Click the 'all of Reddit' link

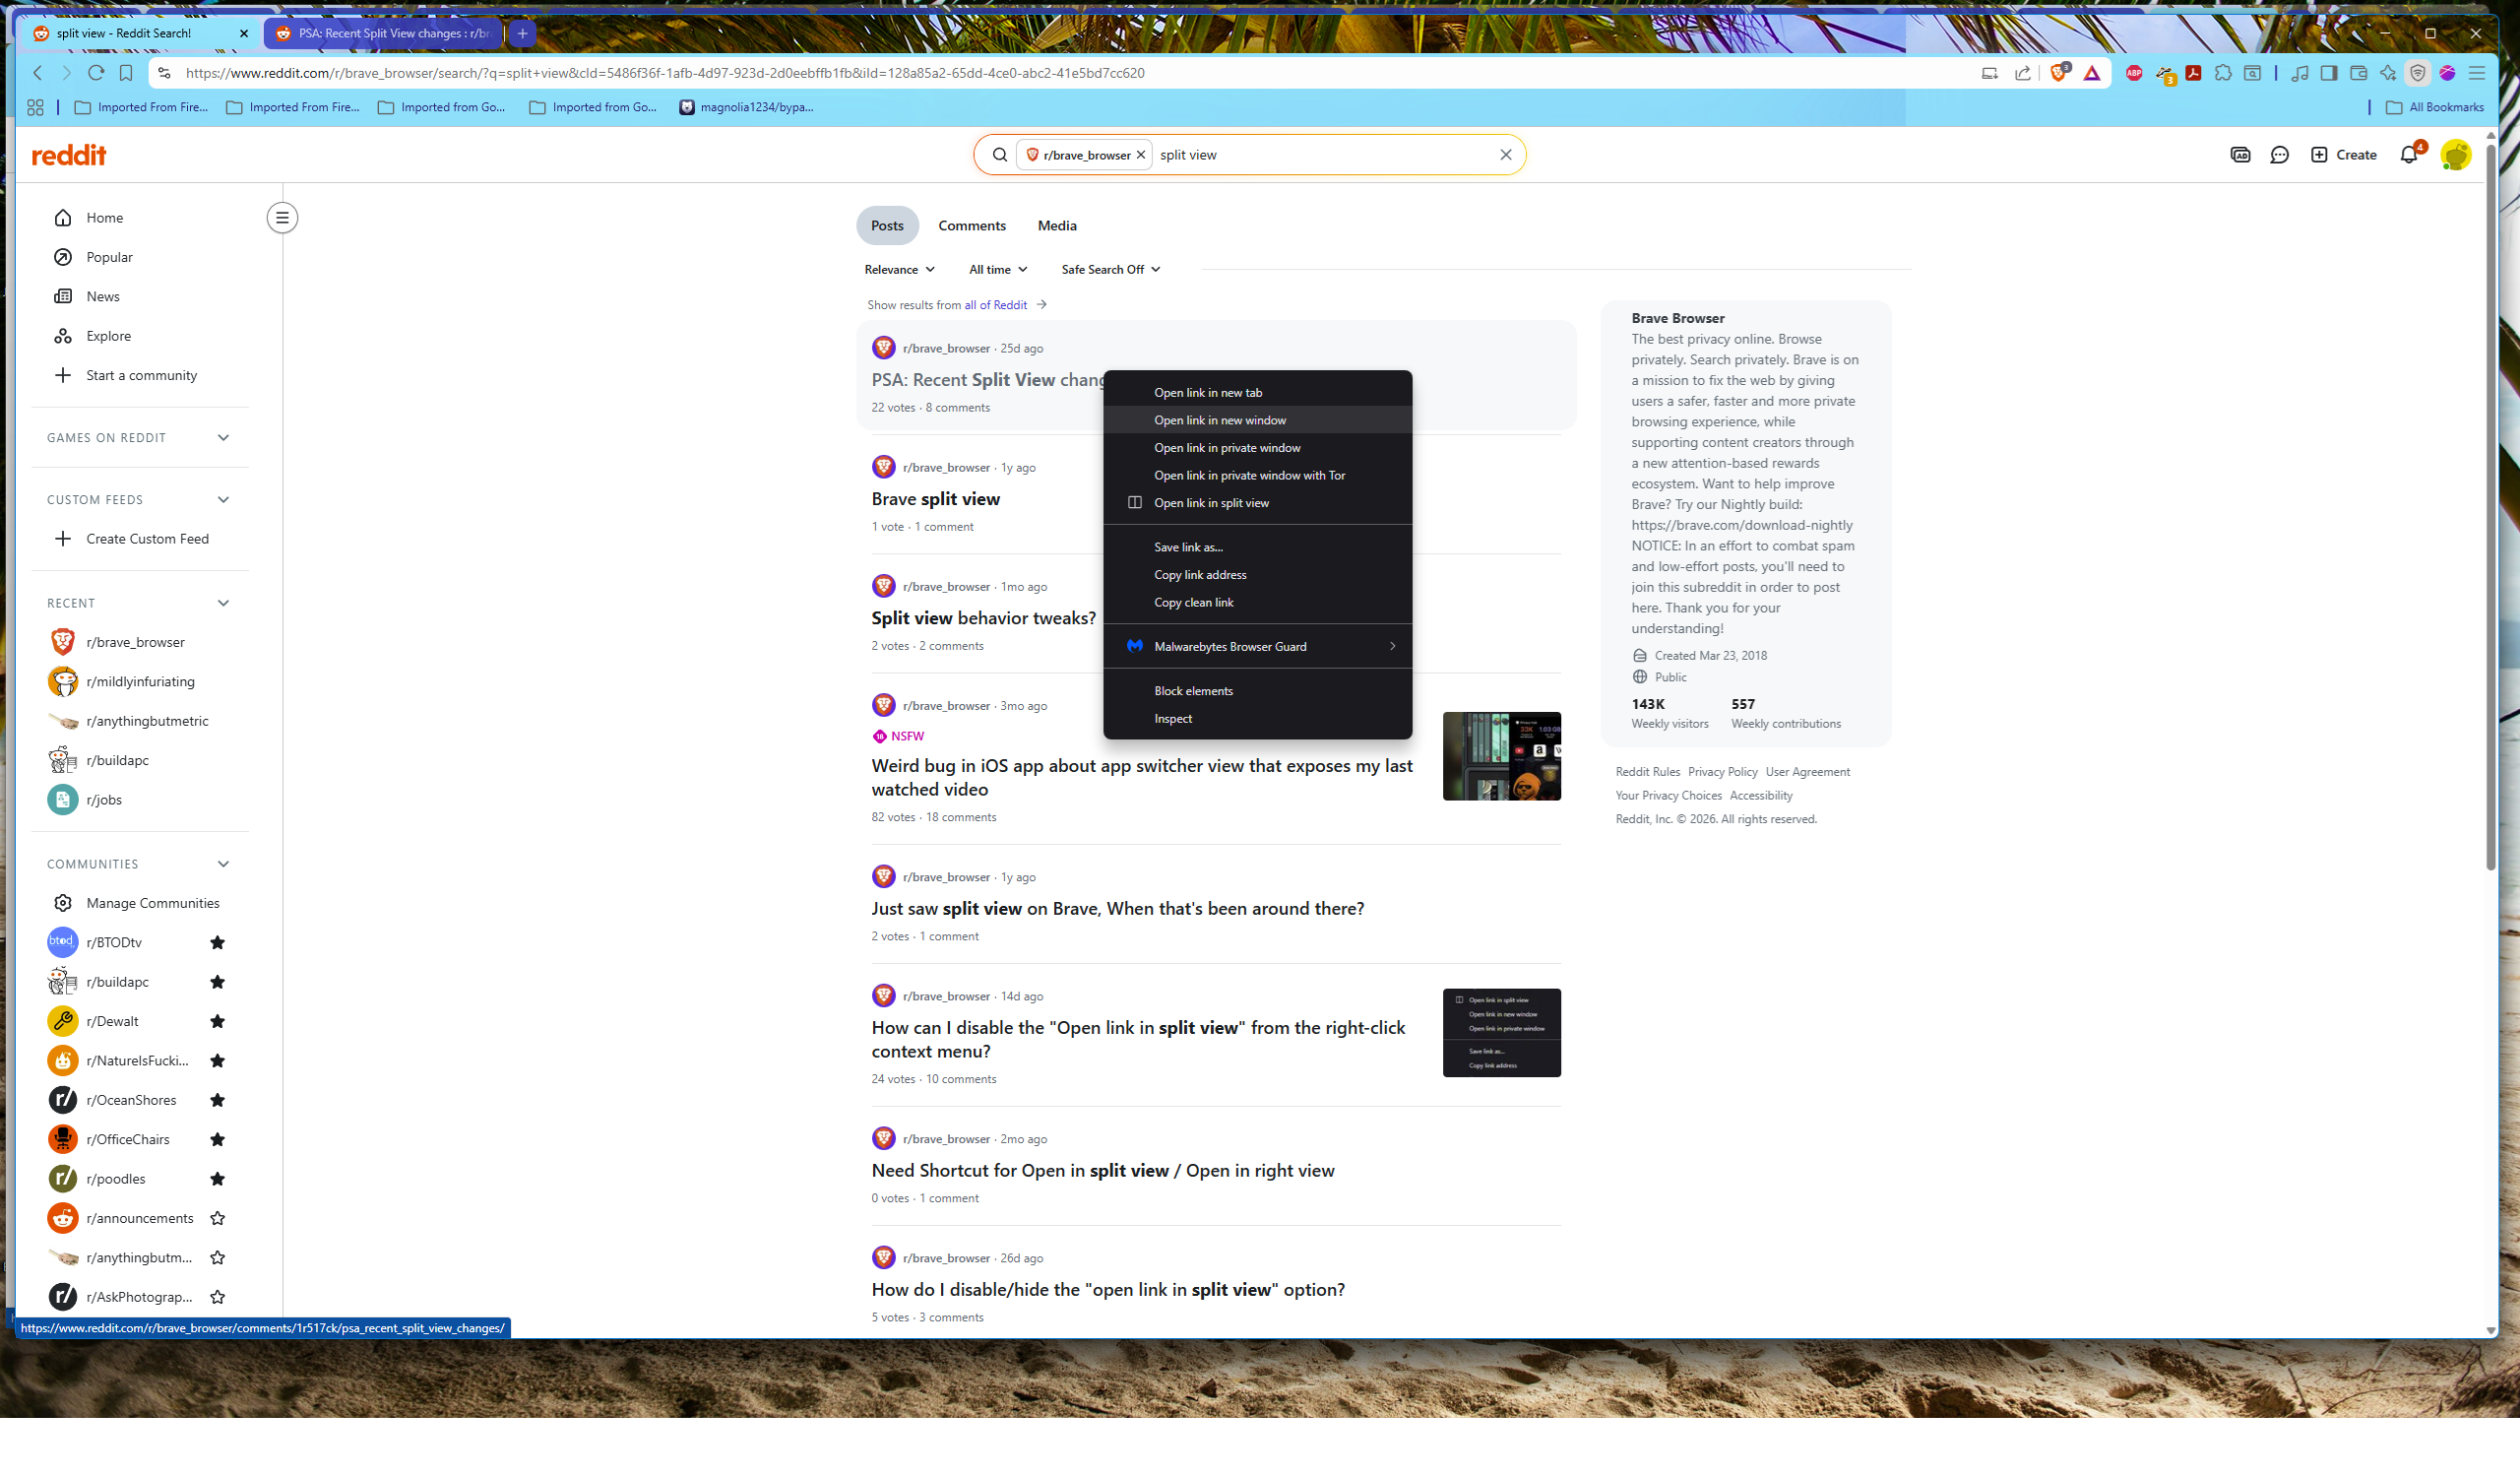pyautogui.click(x=995, y=305)
